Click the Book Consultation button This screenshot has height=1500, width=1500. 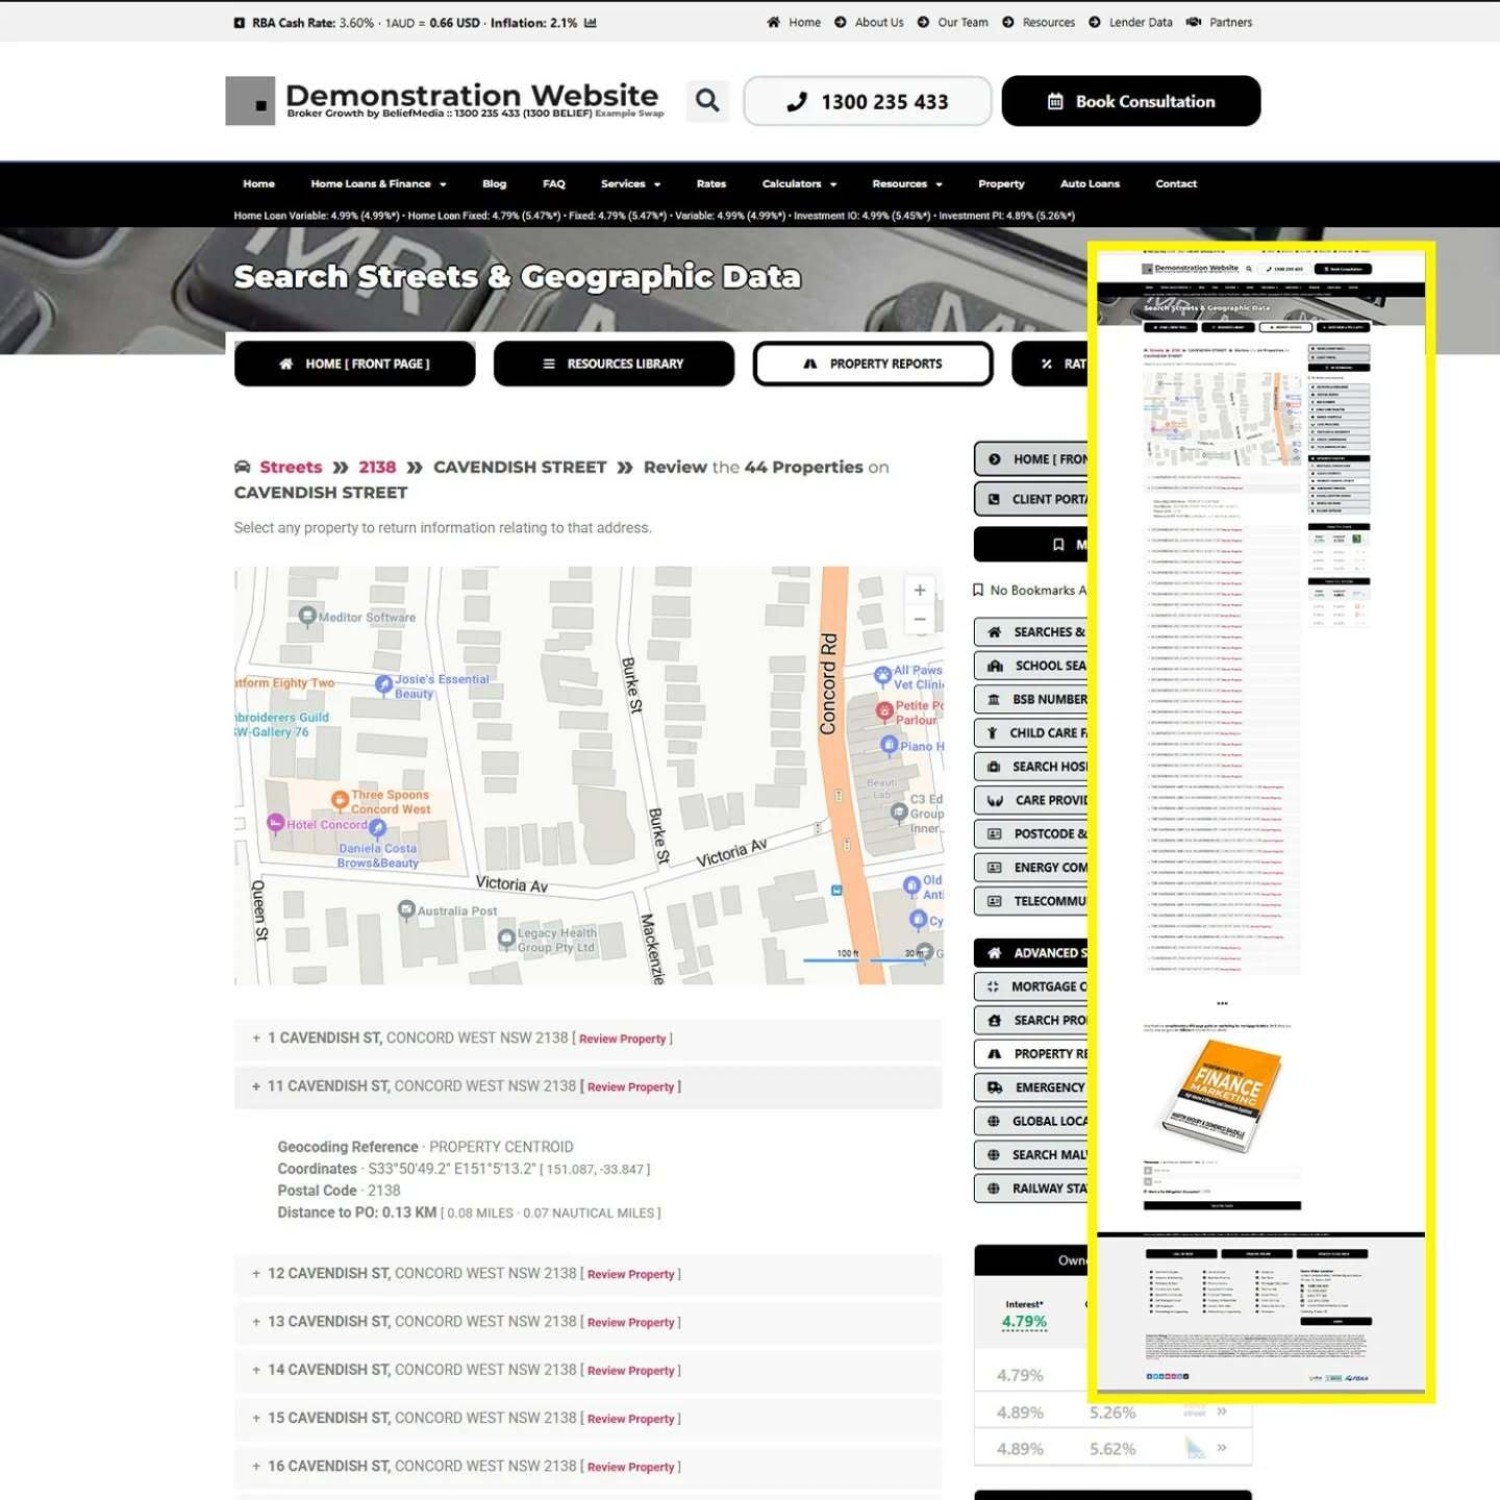(1130, 101)
